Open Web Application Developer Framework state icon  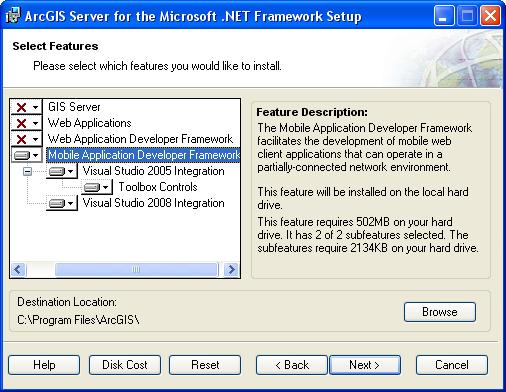click(26, 139)
